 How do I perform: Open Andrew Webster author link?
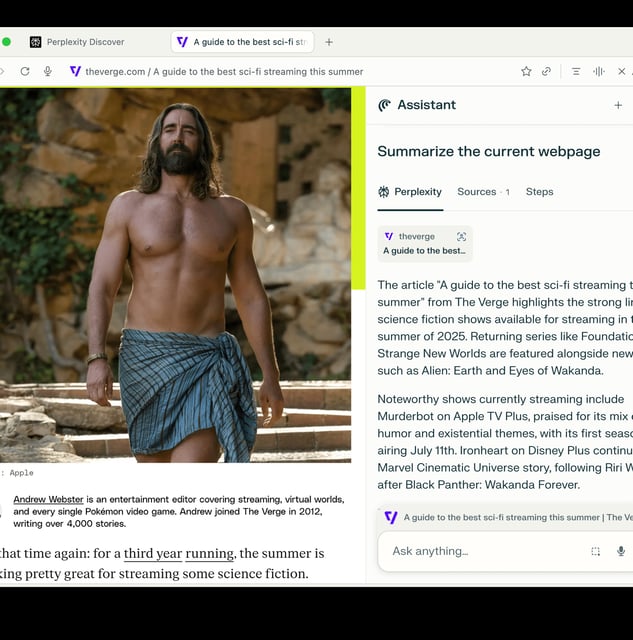point(50,499)
